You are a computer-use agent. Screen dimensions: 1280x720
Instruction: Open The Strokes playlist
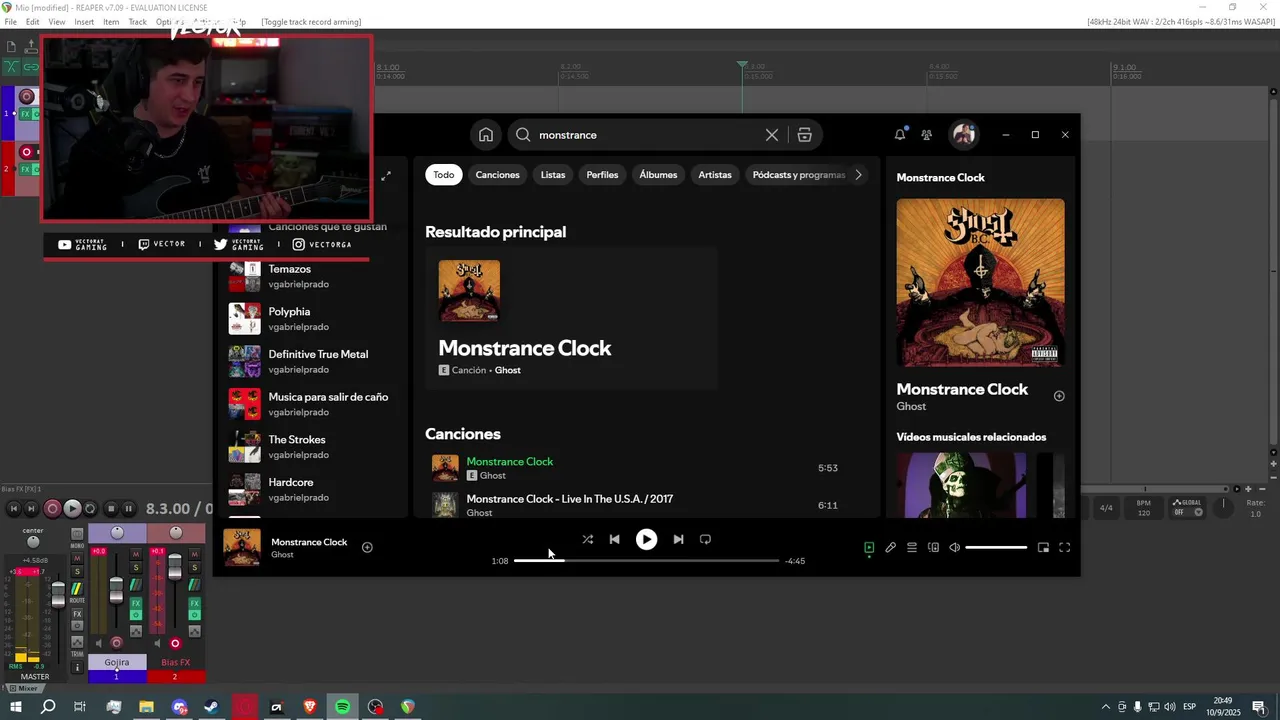(308, 446)
